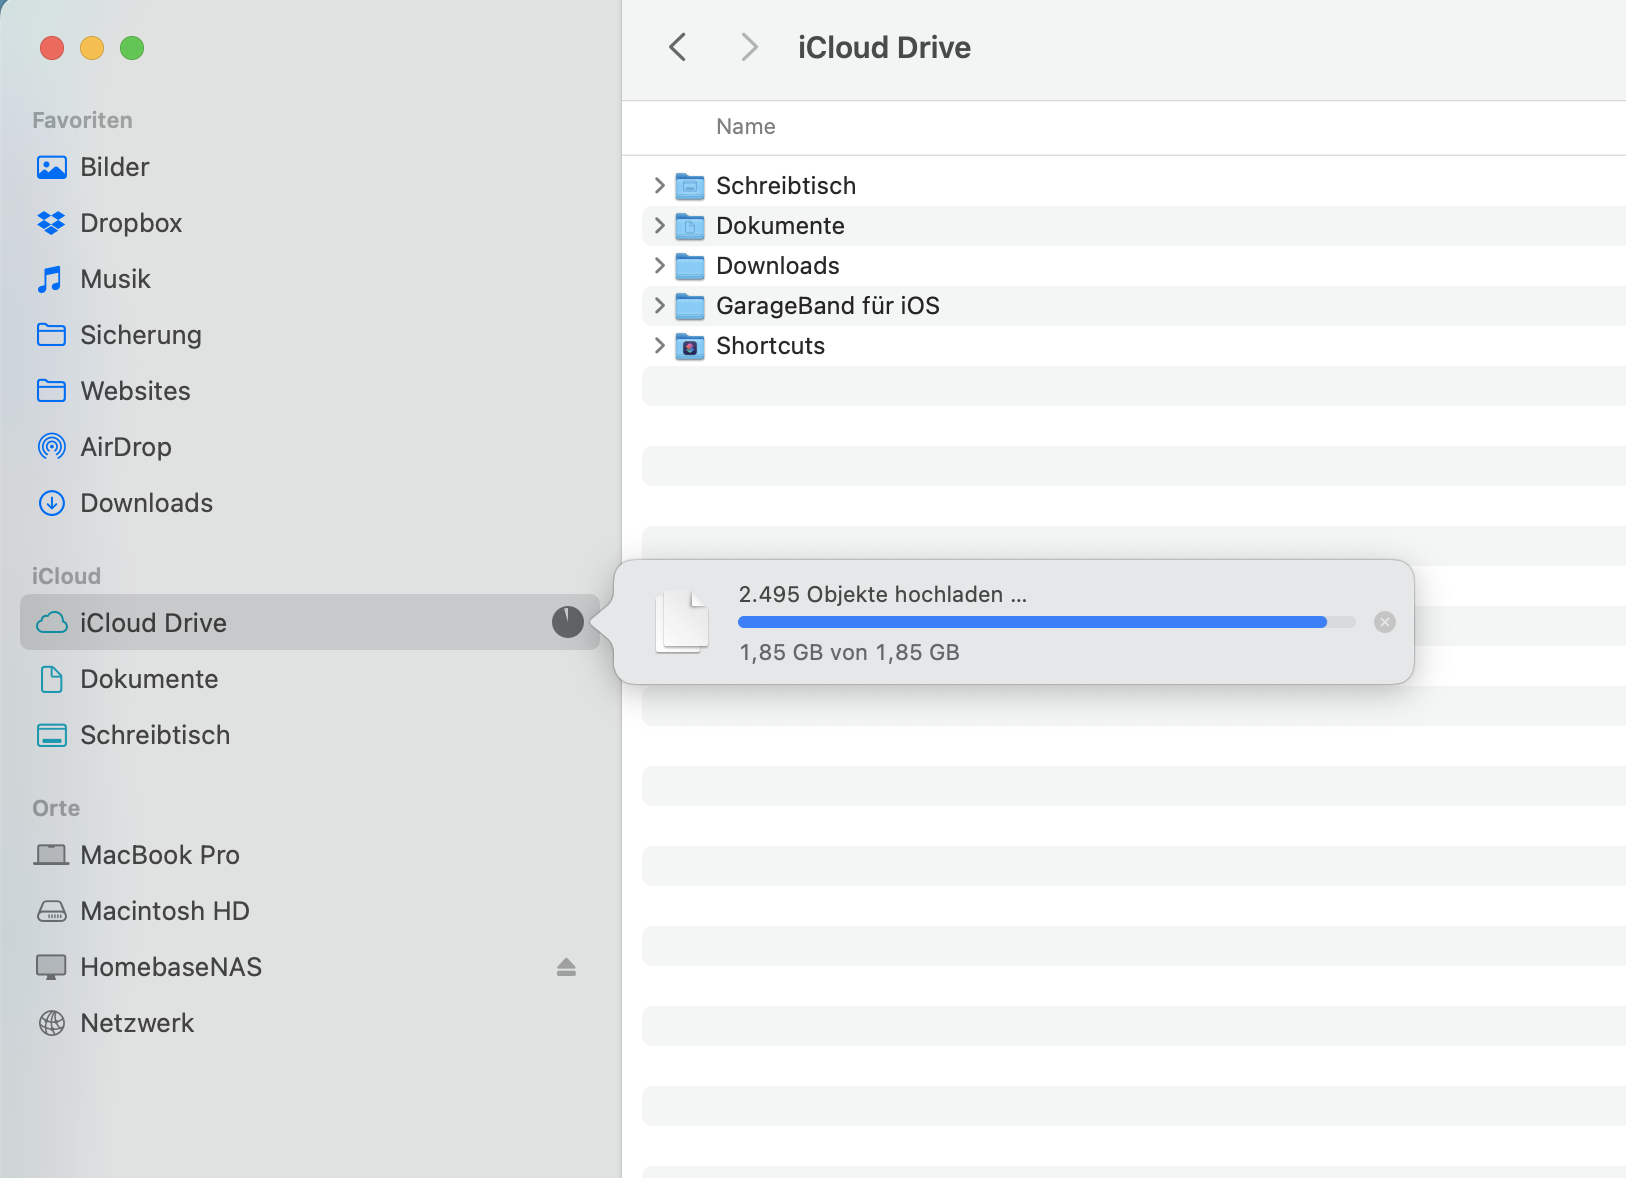Open the Netzwerk location
Screen dimensions: 1626x1178
coord(137,1023)
